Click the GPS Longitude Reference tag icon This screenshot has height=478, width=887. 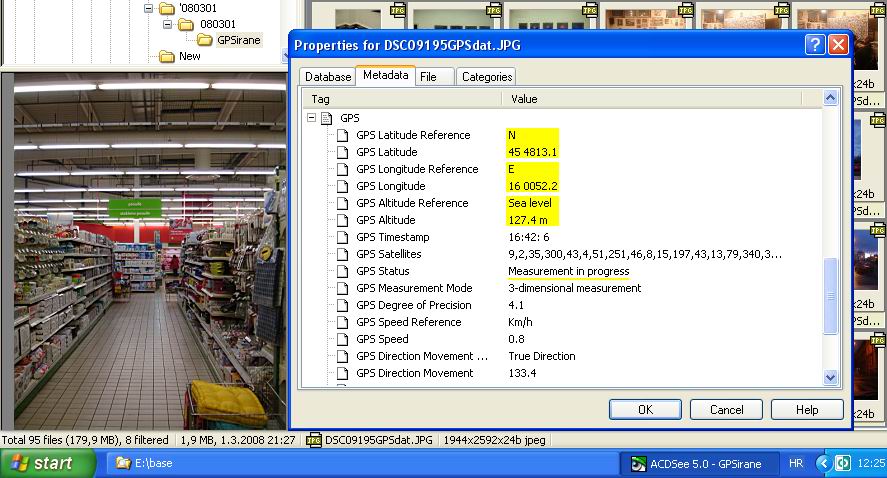point(342,169)
